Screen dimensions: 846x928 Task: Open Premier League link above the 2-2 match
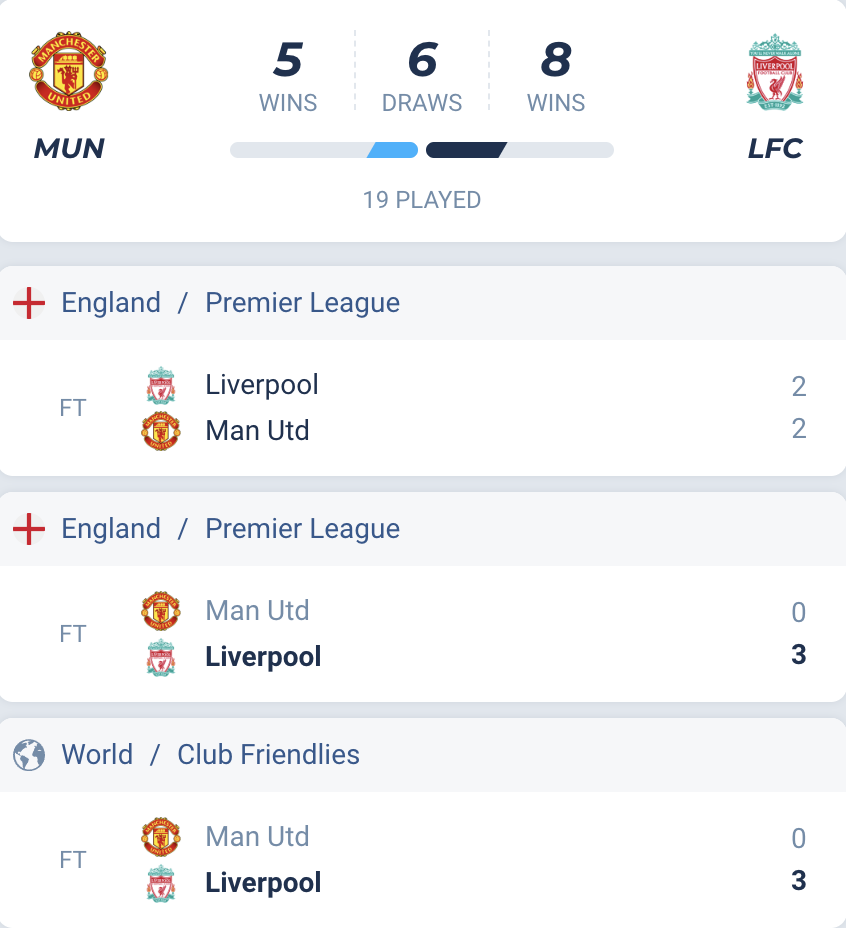(302, 303)
